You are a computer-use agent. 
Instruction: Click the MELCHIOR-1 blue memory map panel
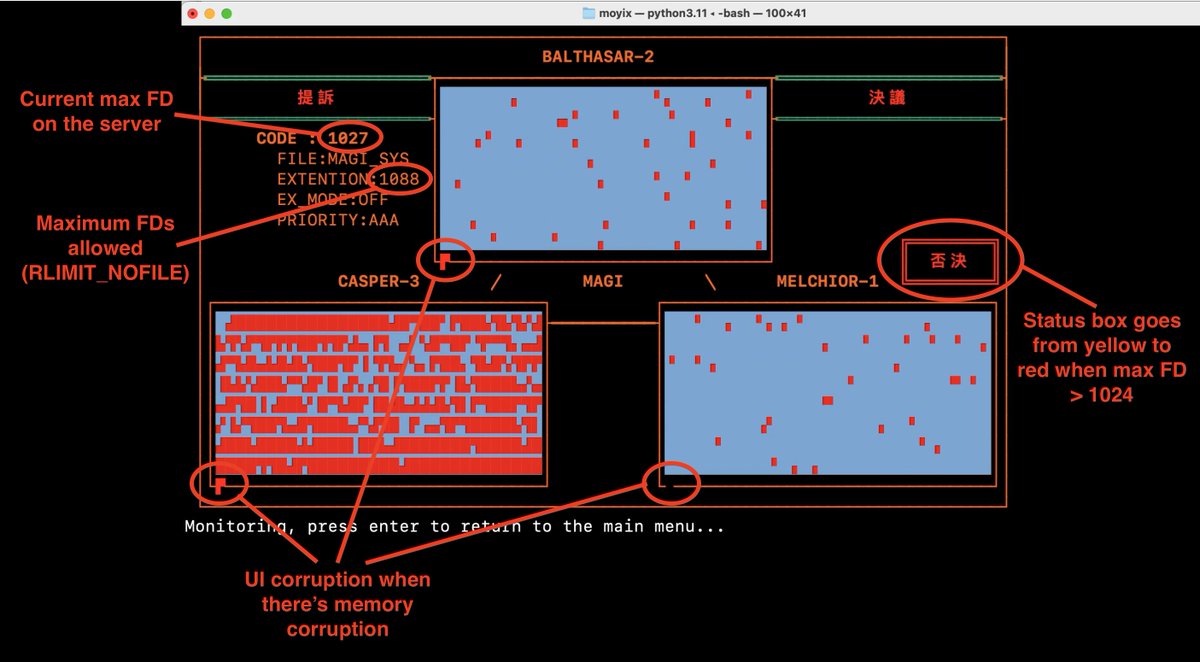[827, 393]
